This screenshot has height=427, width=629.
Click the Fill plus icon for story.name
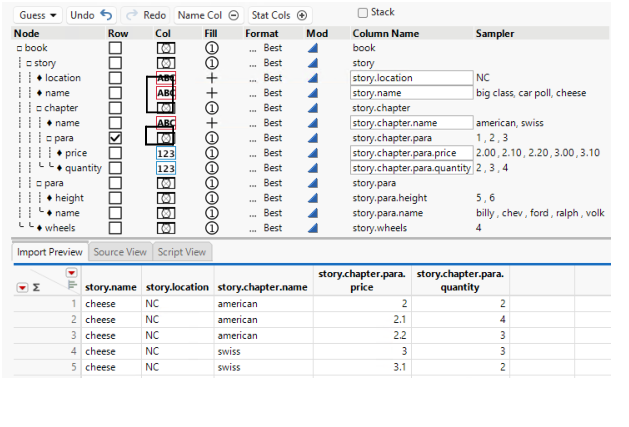tap(212, 93)
